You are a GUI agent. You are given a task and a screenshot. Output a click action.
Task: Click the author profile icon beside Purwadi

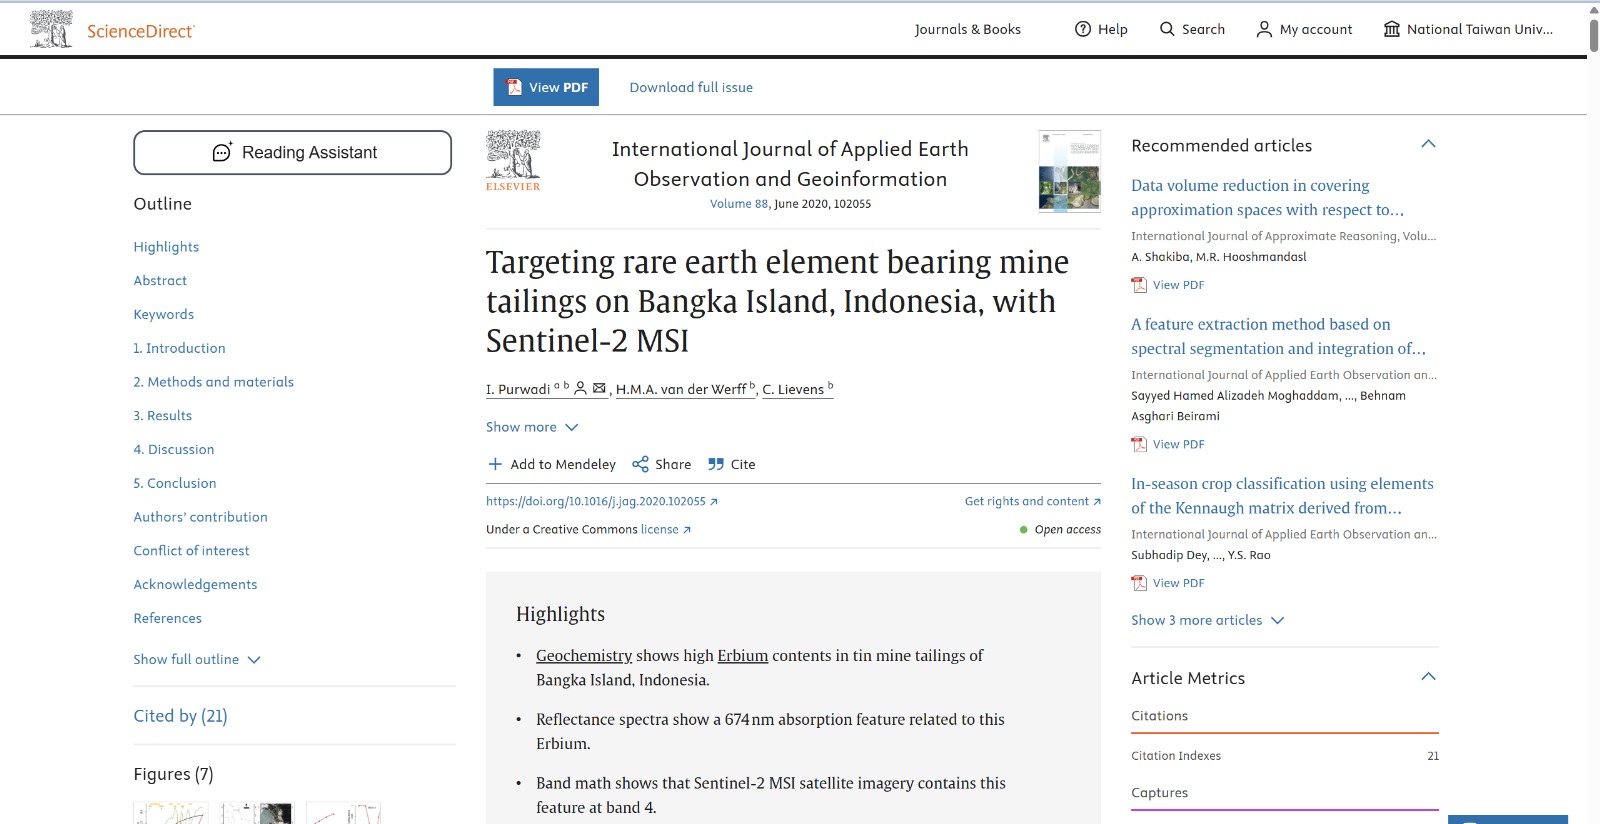pos(580,388)
